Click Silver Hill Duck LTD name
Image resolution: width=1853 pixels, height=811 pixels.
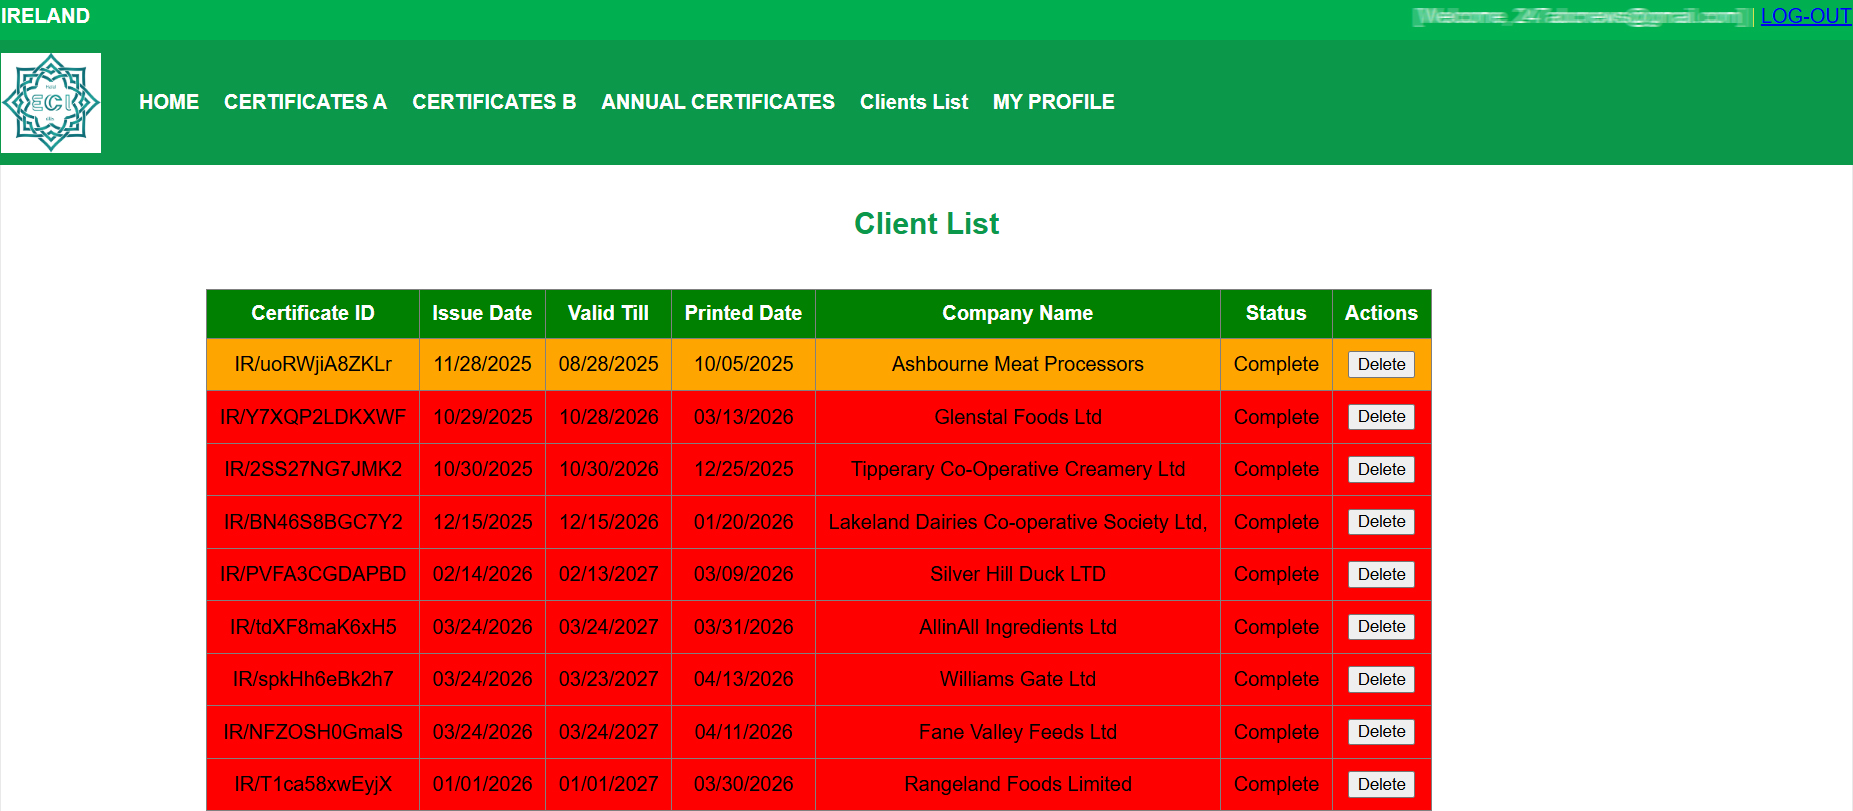[1017, 574]
